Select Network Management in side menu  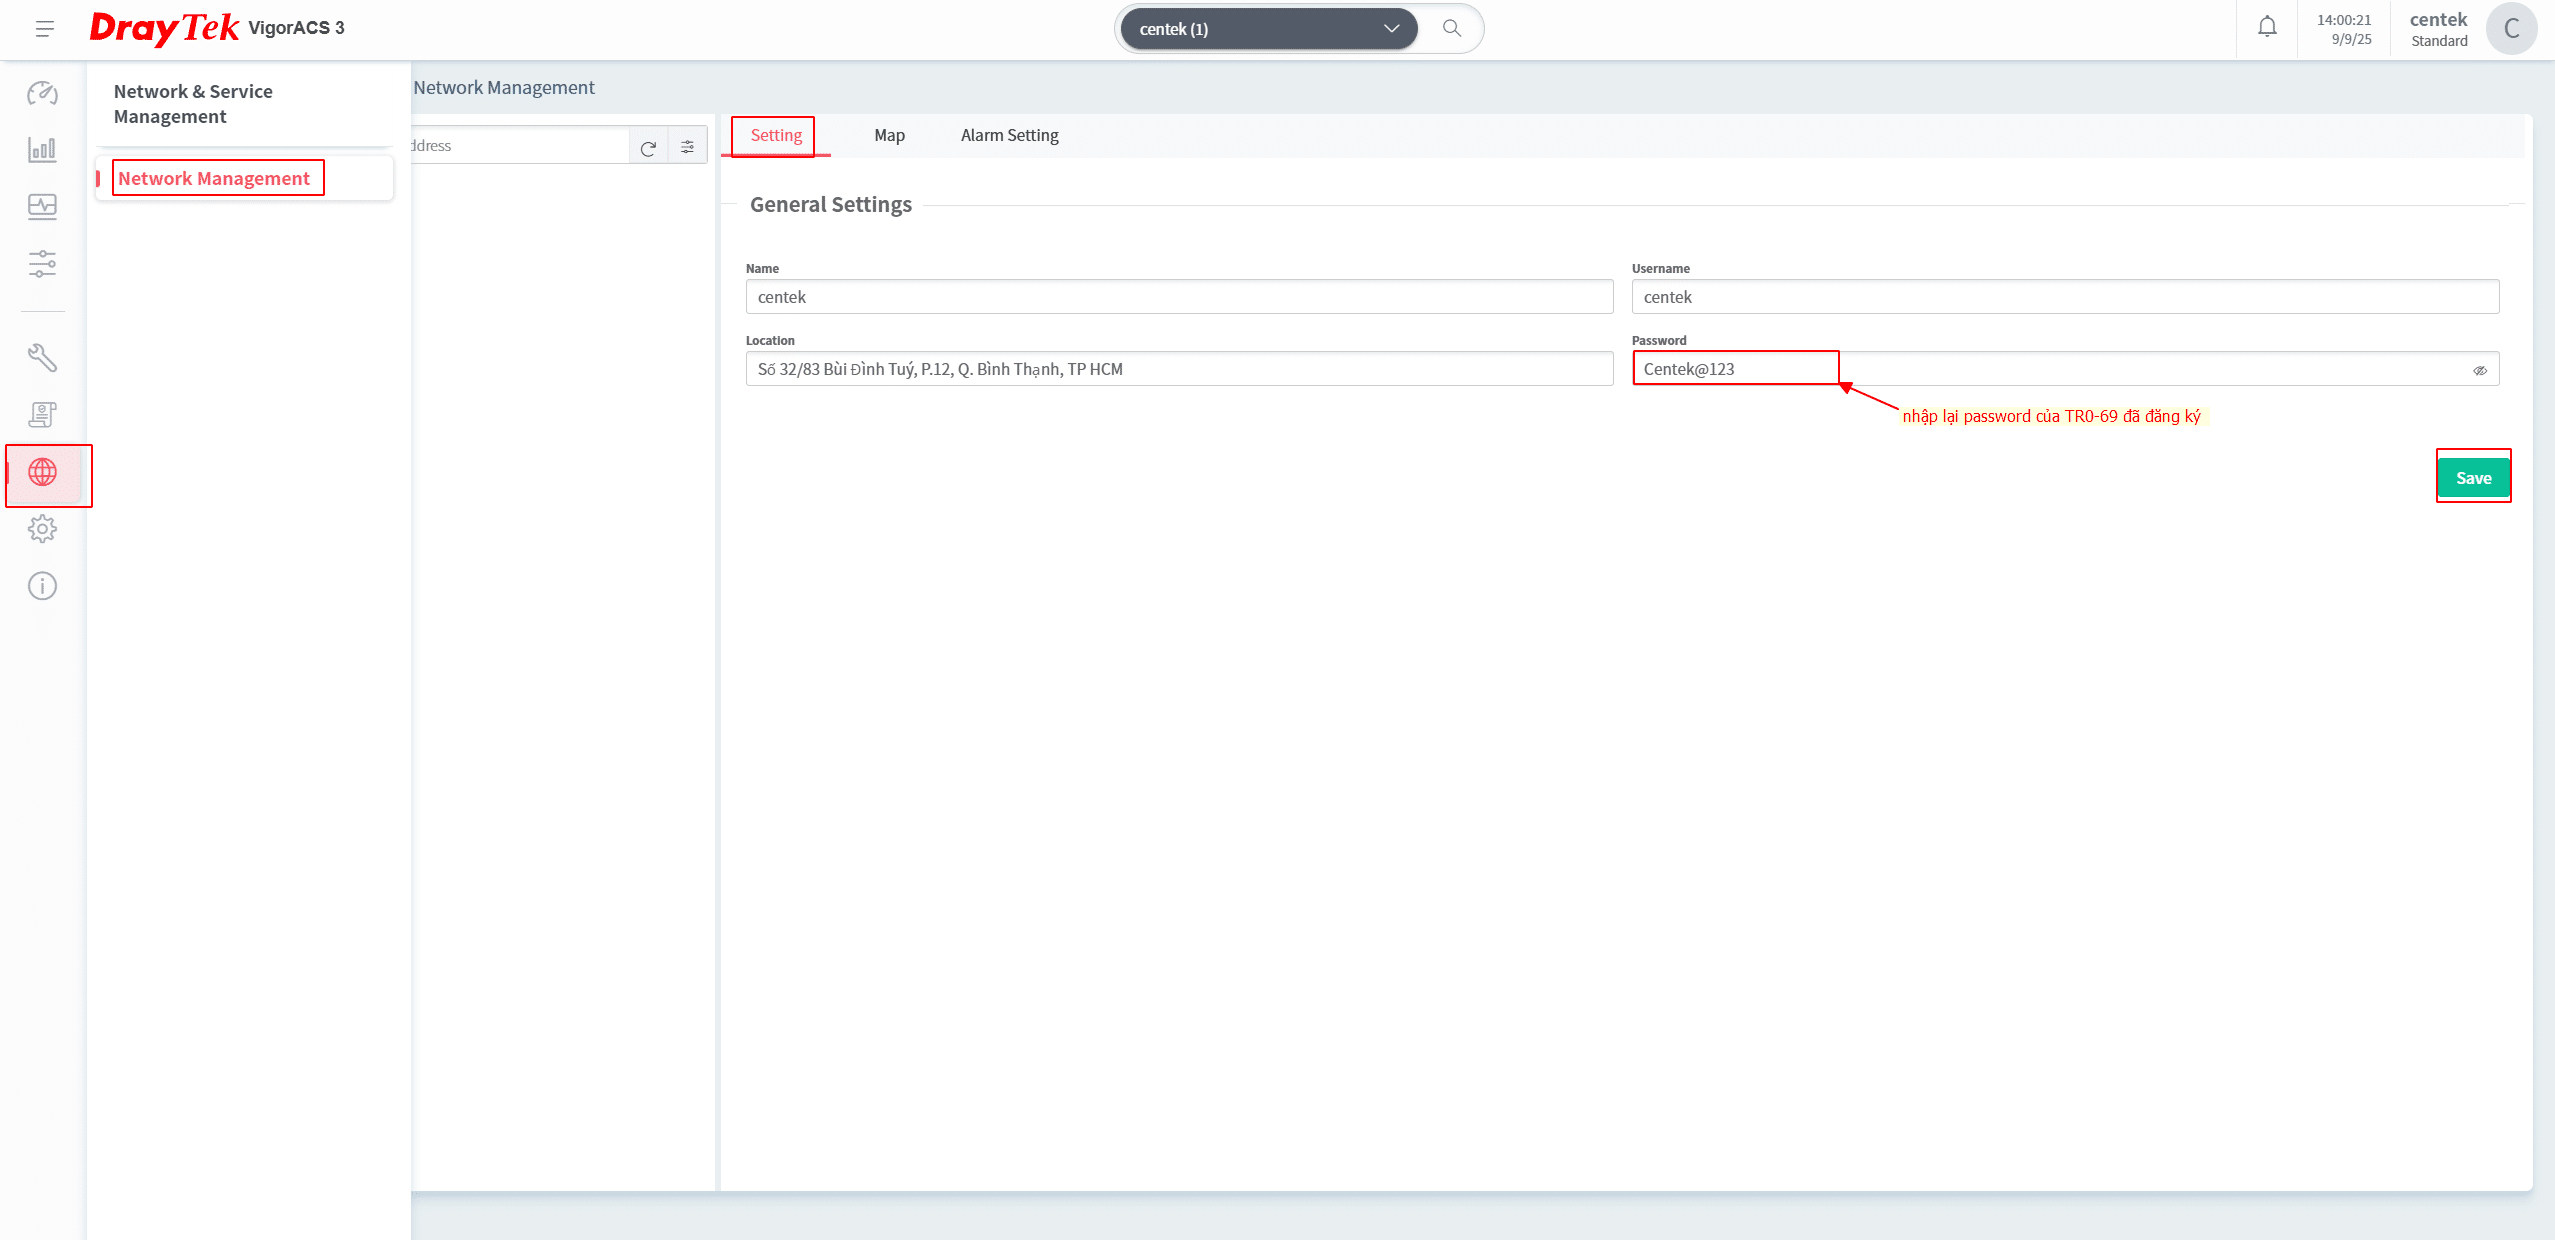coord(214,179)
